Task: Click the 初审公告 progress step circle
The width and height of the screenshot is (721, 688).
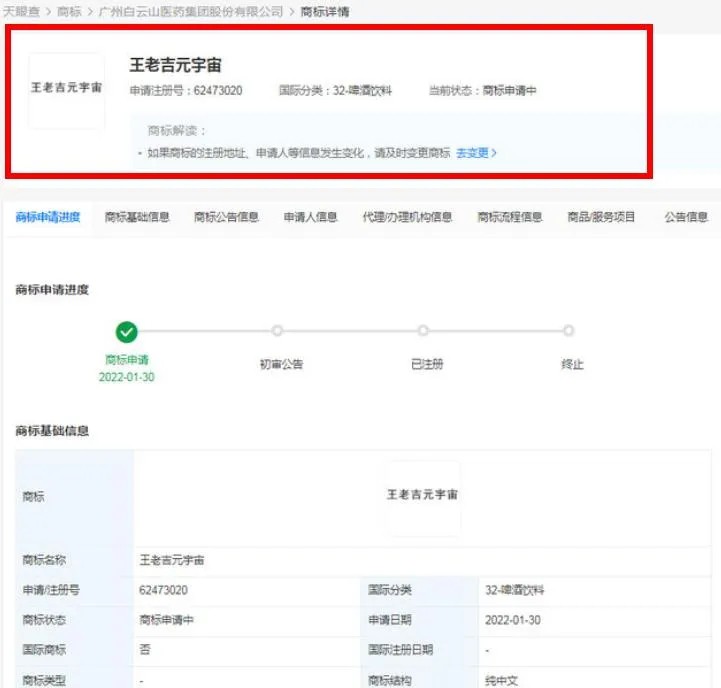Action: (x=278, y=331)
